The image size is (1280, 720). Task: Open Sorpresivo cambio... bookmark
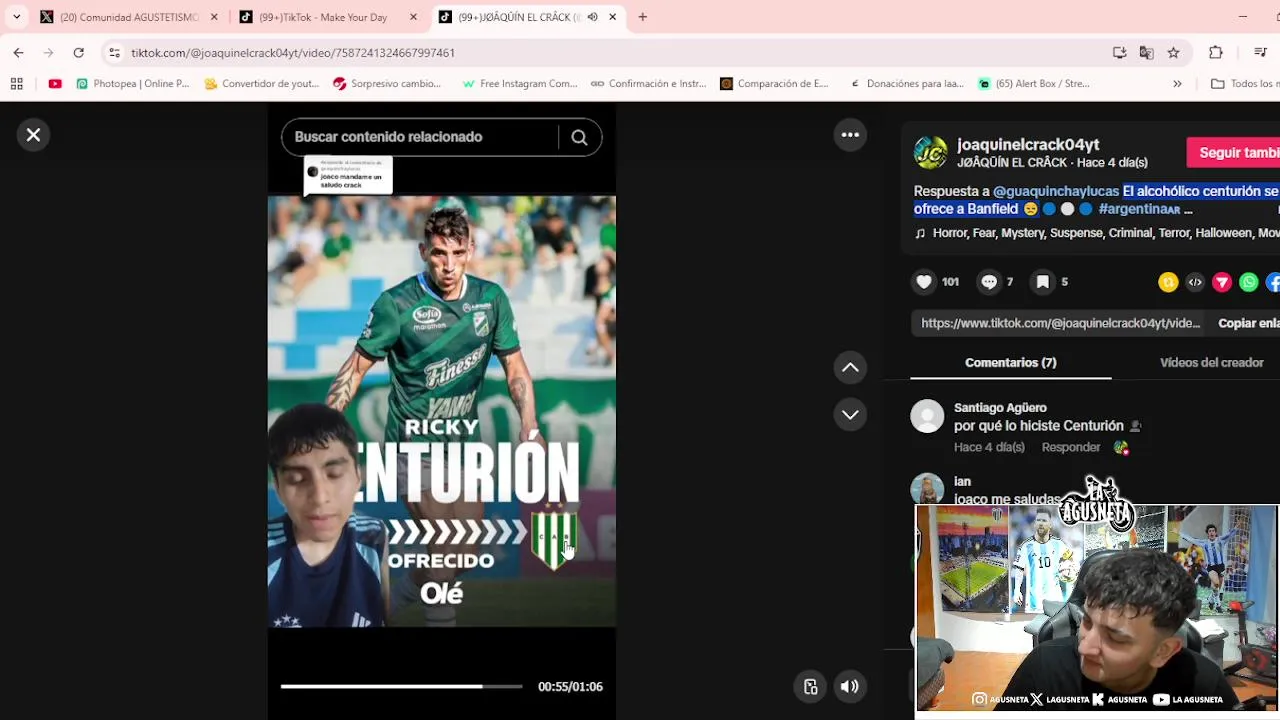387,84
